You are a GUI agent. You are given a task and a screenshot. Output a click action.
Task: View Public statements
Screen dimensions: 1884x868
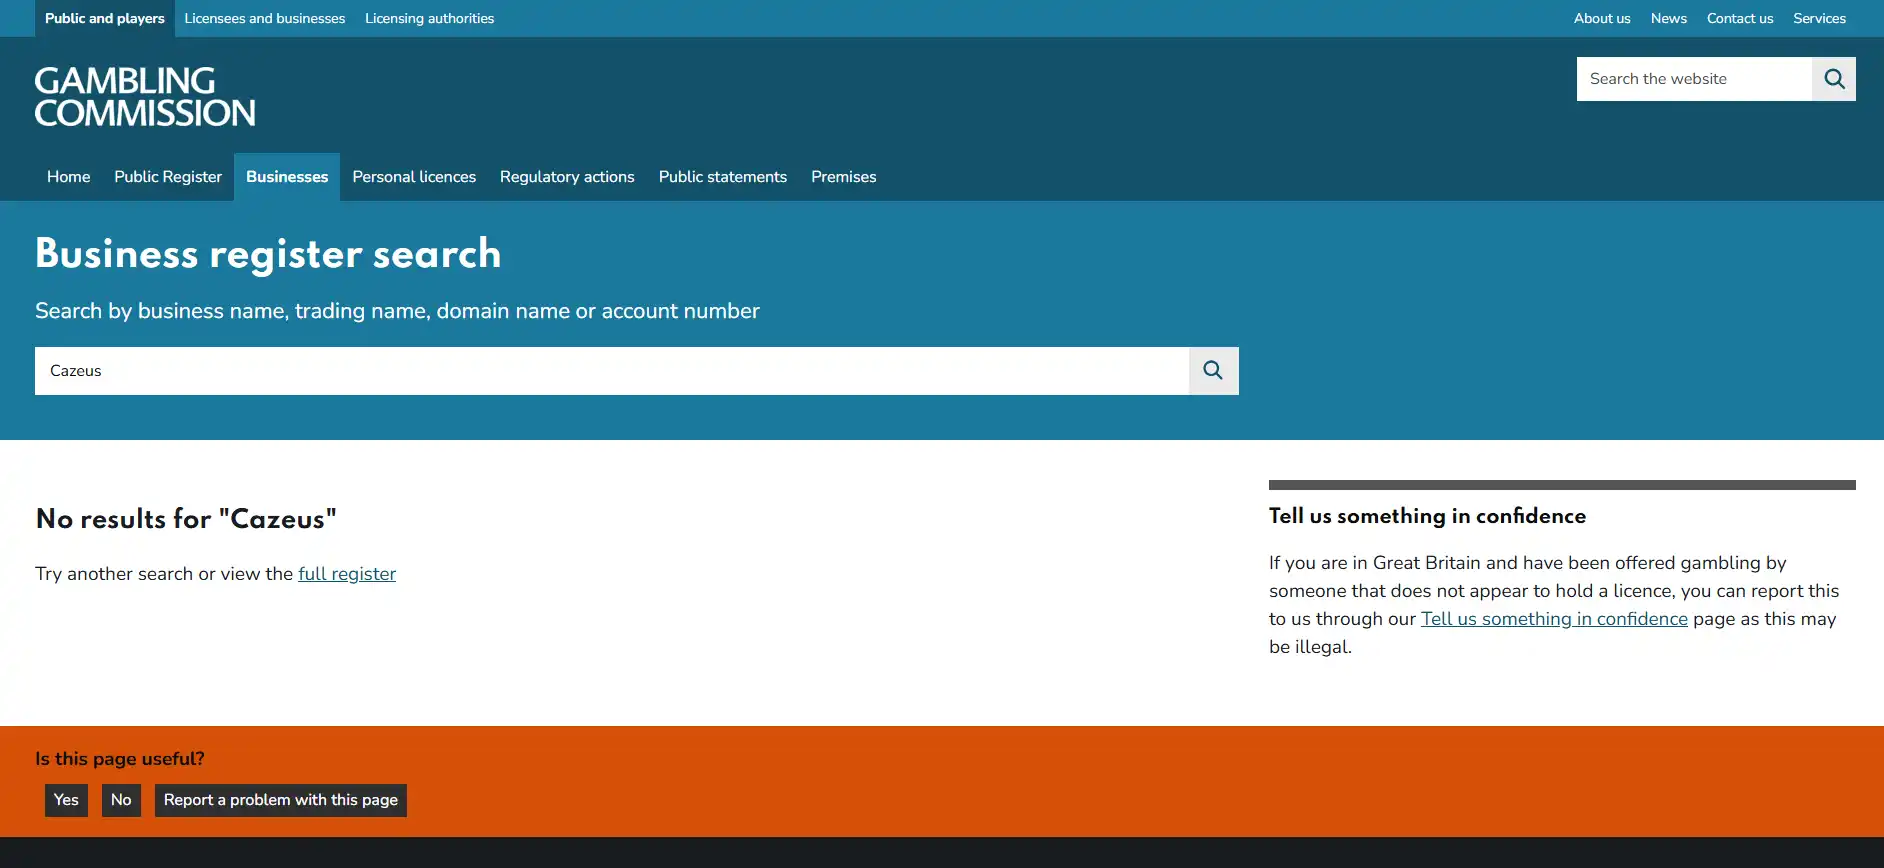tap(723, 177)
